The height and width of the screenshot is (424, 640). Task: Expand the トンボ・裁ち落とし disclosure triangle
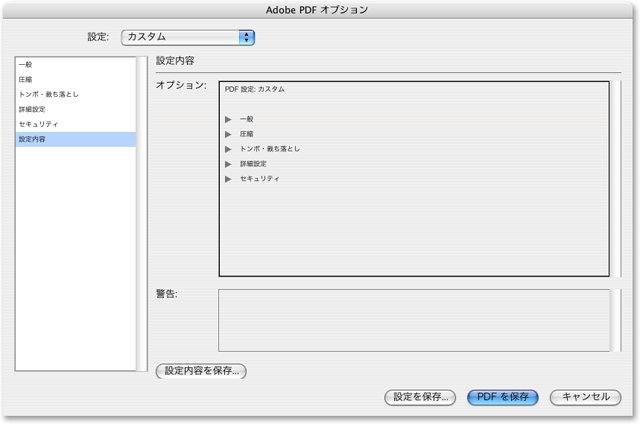229,149
